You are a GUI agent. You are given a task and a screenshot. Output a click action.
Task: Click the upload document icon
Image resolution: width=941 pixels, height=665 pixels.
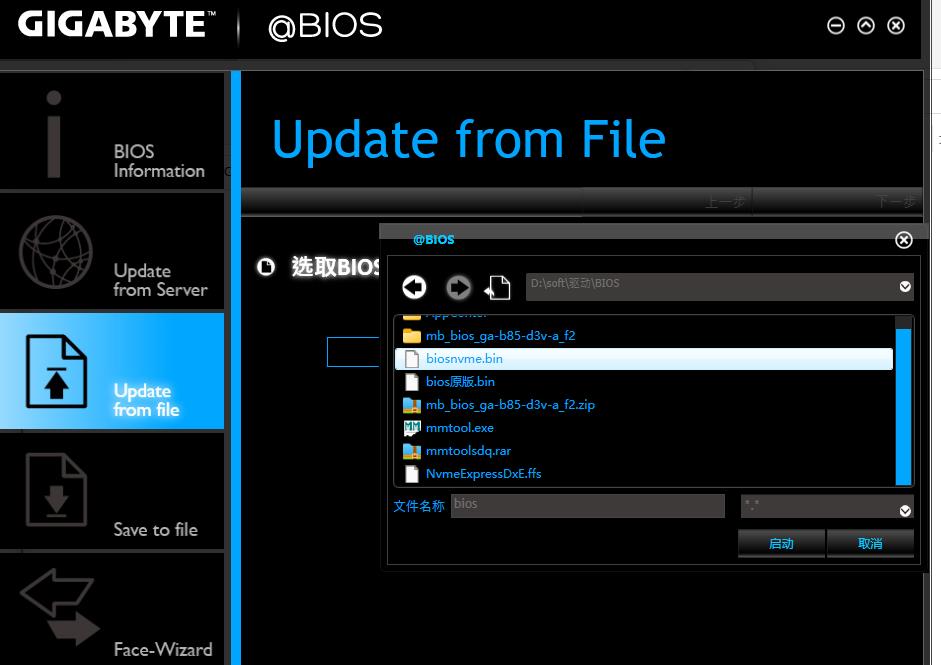click(x=56, y=371)
